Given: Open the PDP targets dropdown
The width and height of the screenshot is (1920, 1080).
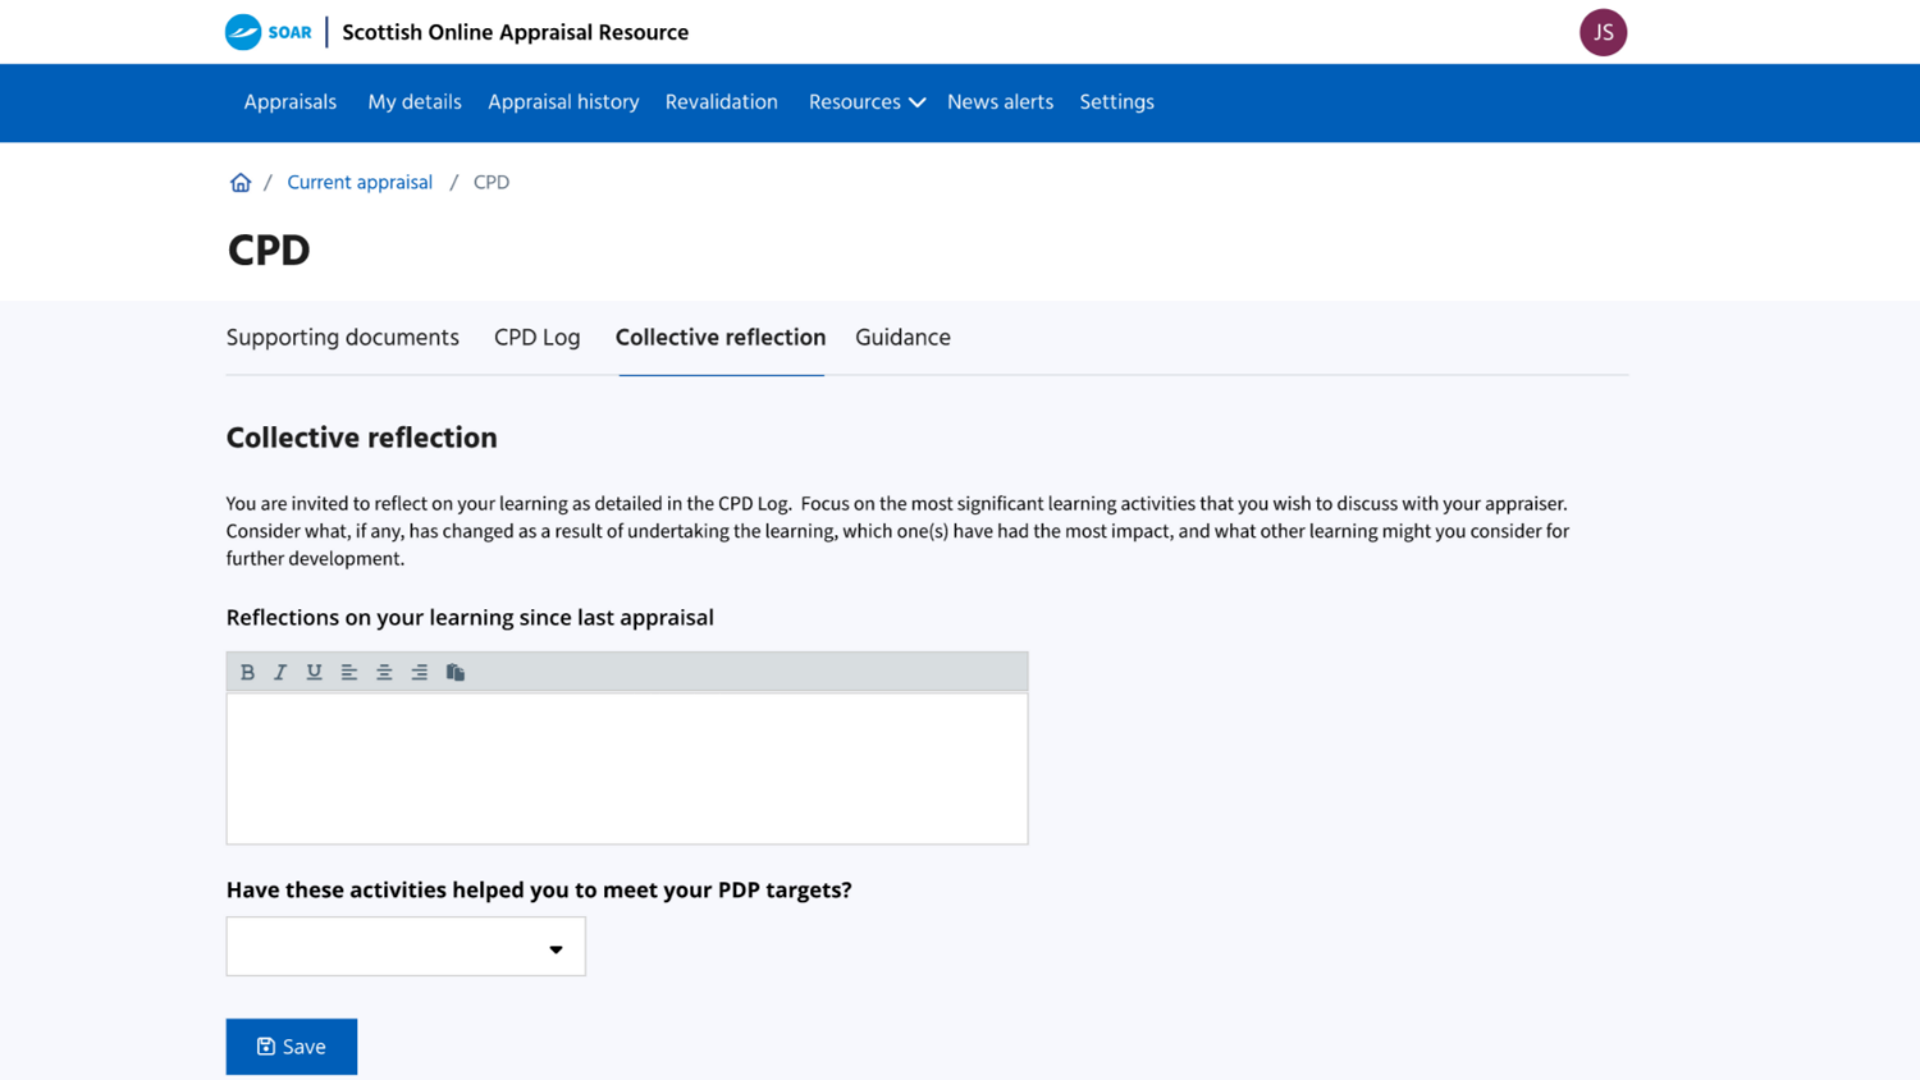Looking at the screenshot, I should point(406,946).
